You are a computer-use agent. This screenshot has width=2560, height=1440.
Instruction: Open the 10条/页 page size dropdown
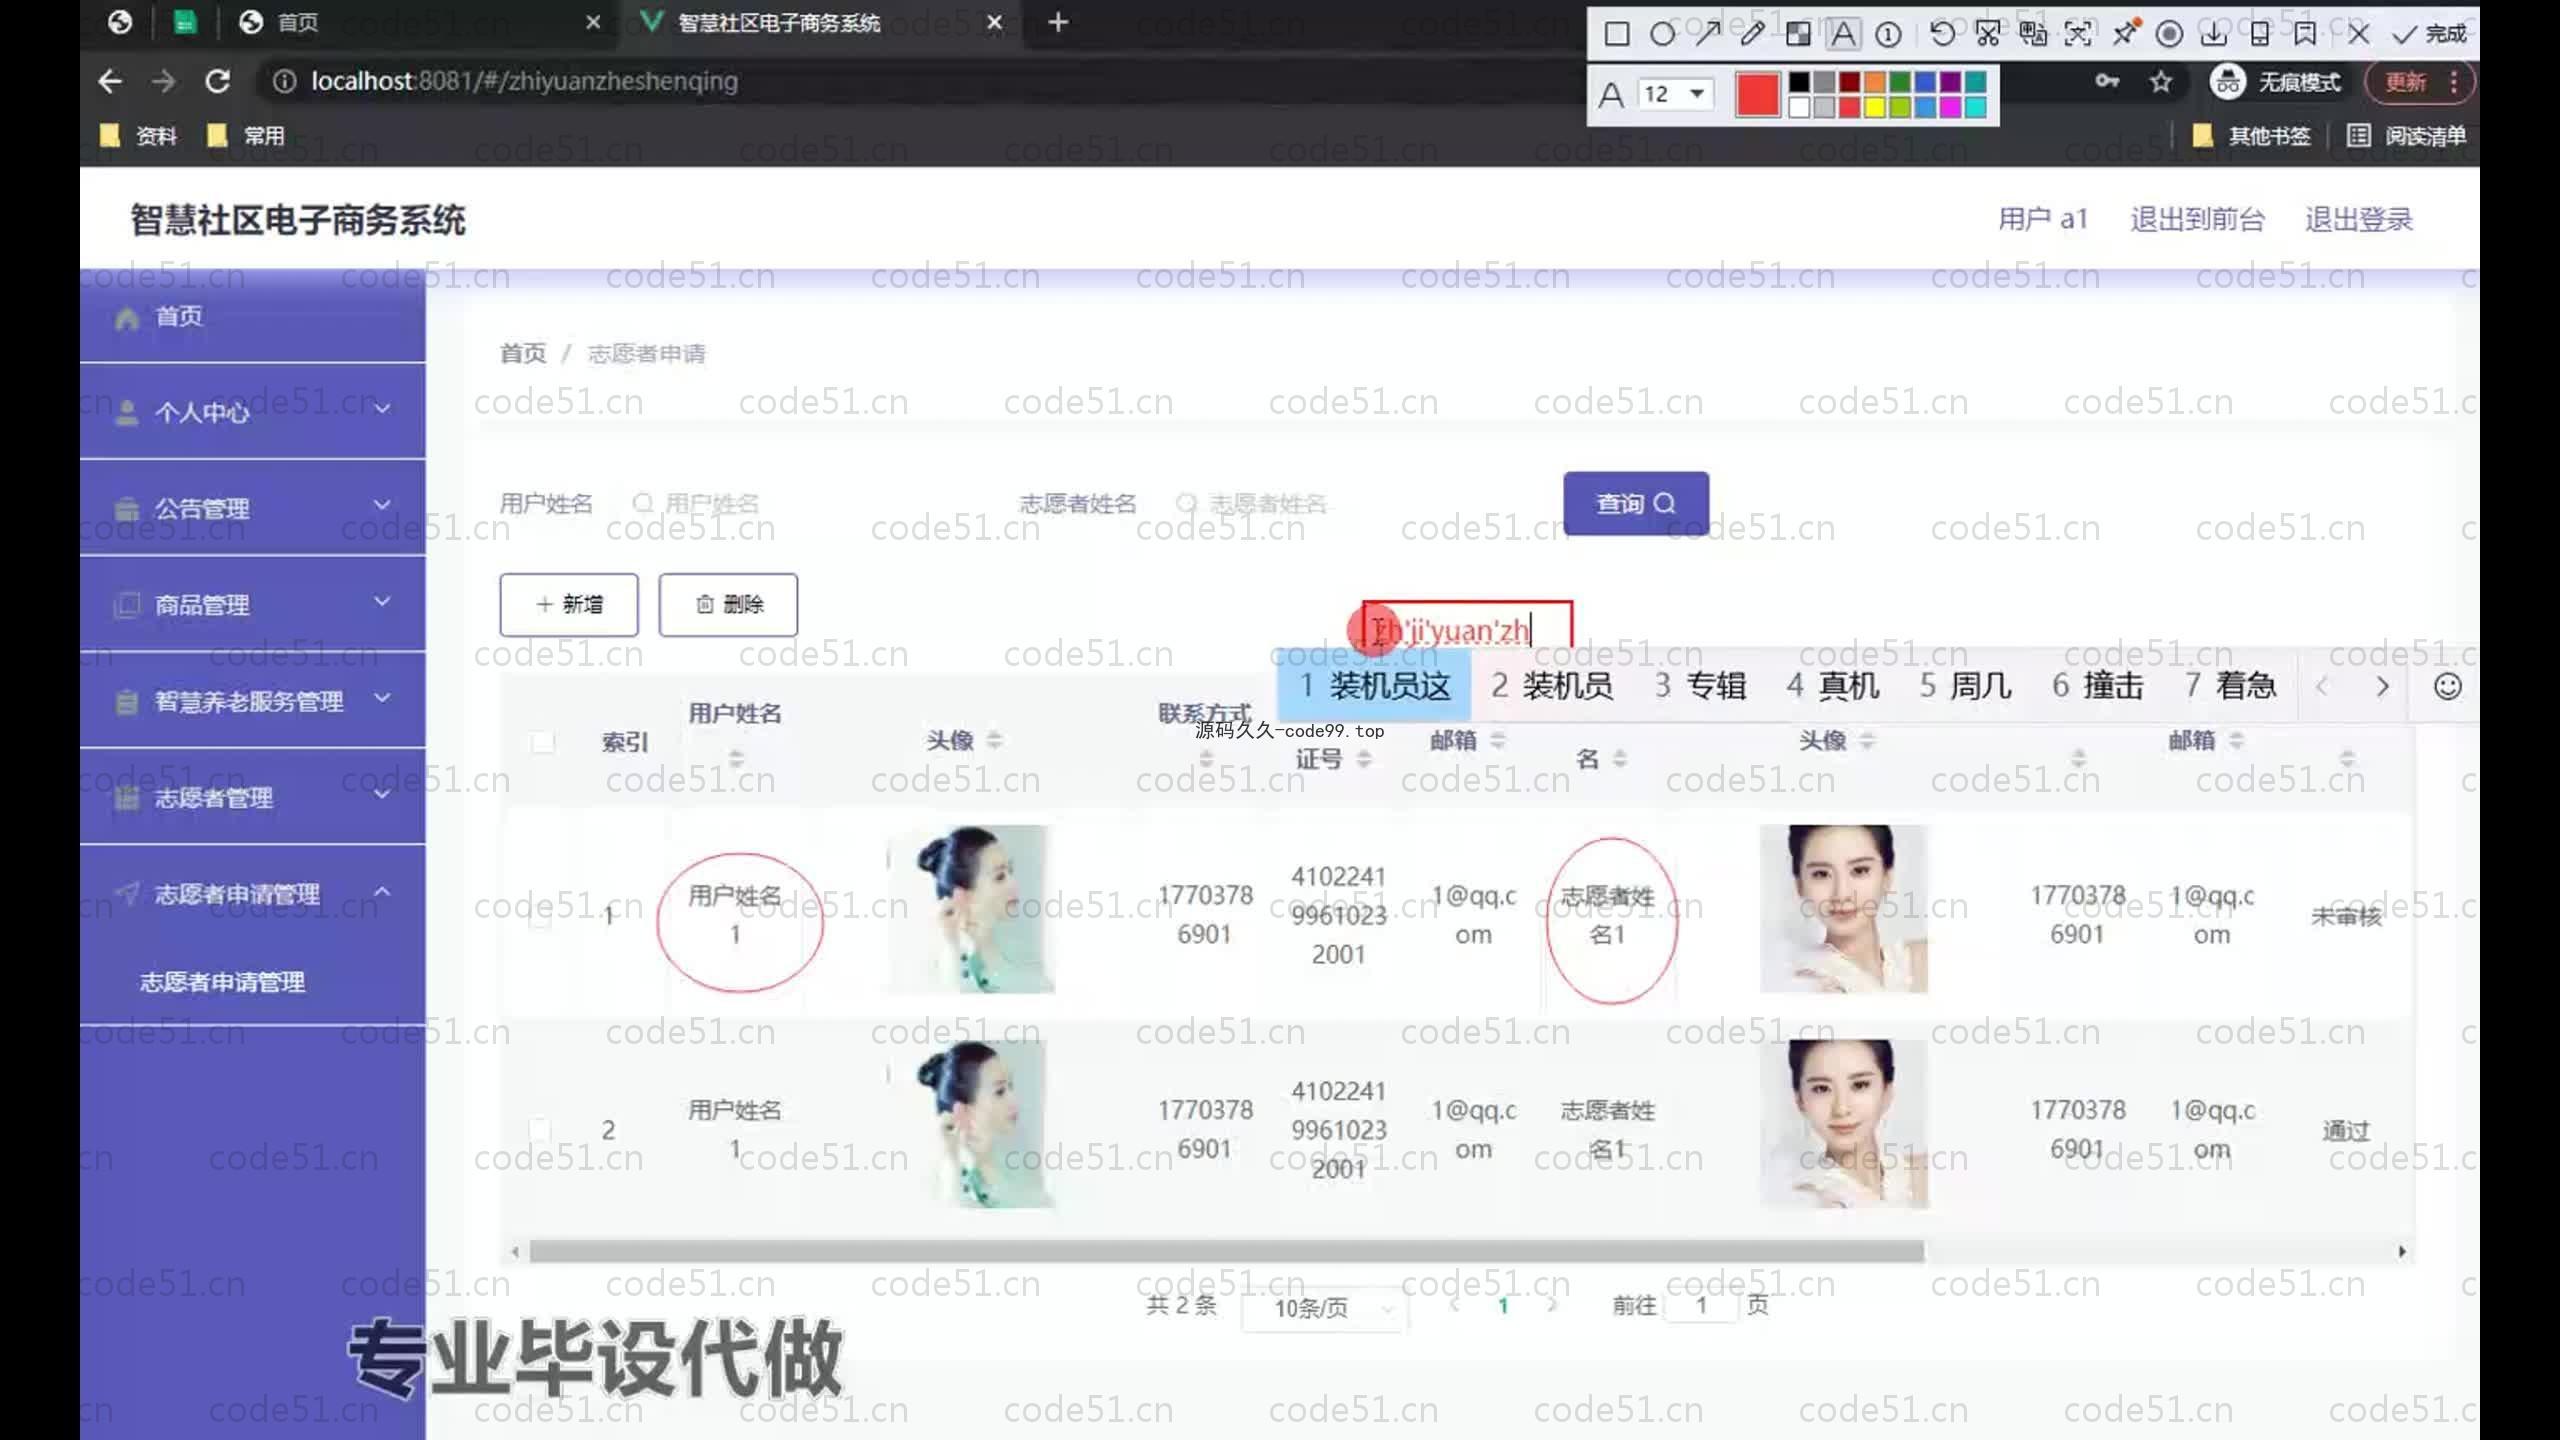1324,1308
